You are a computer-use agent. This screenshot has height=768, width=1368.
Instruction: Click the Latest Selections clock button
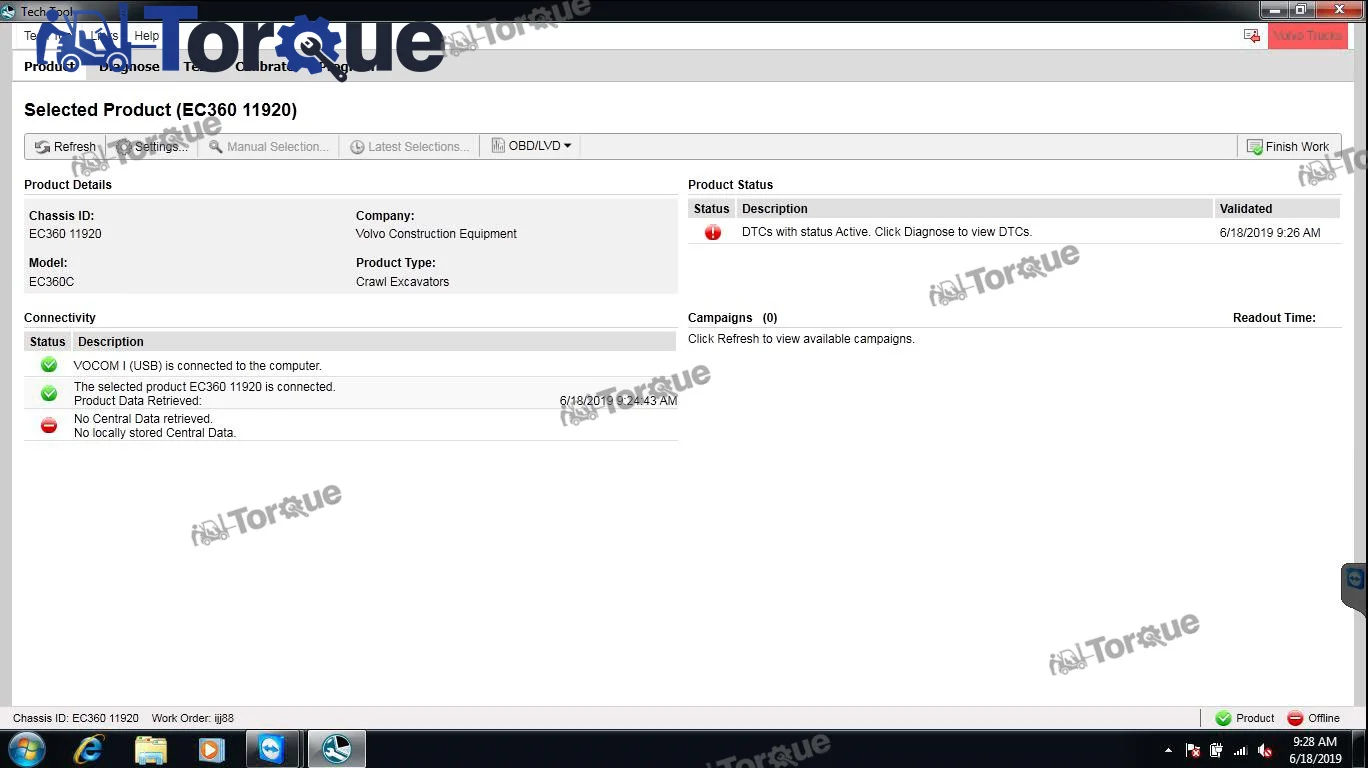(409, 146)
